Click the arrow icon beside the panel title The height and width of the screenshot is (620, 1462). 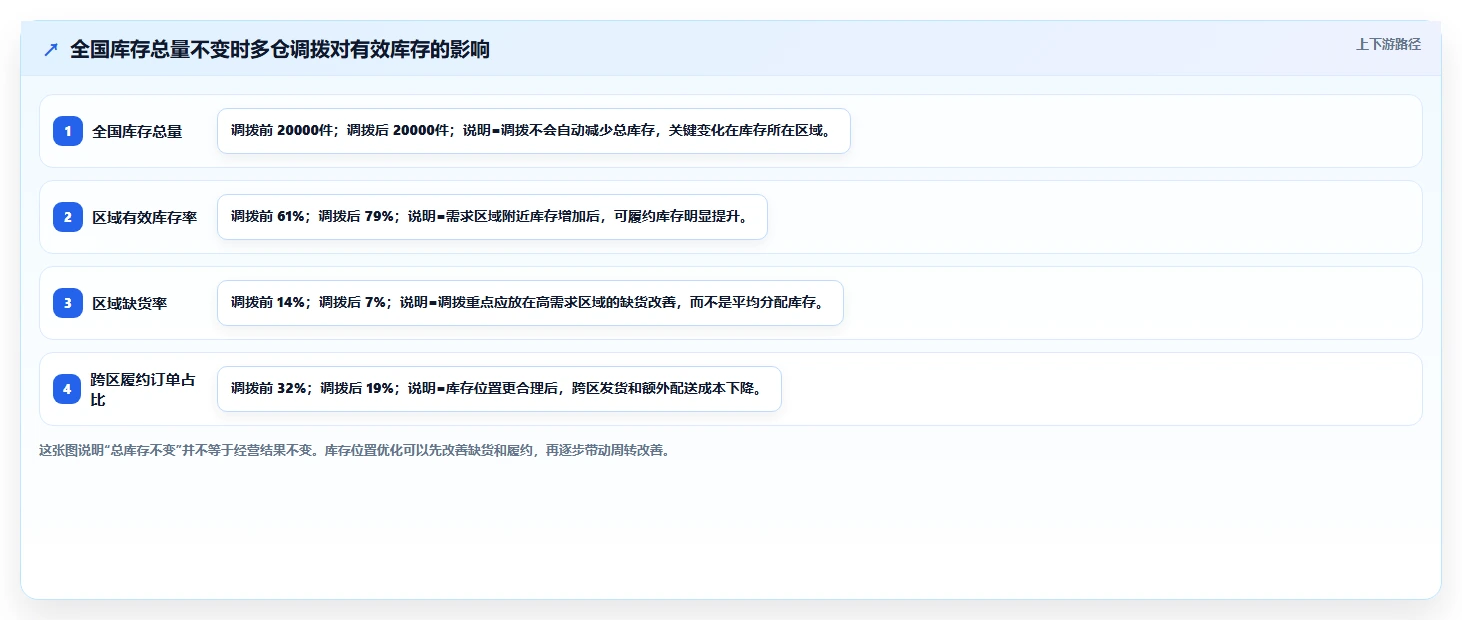pyautogui.click(x=51, y=50)
